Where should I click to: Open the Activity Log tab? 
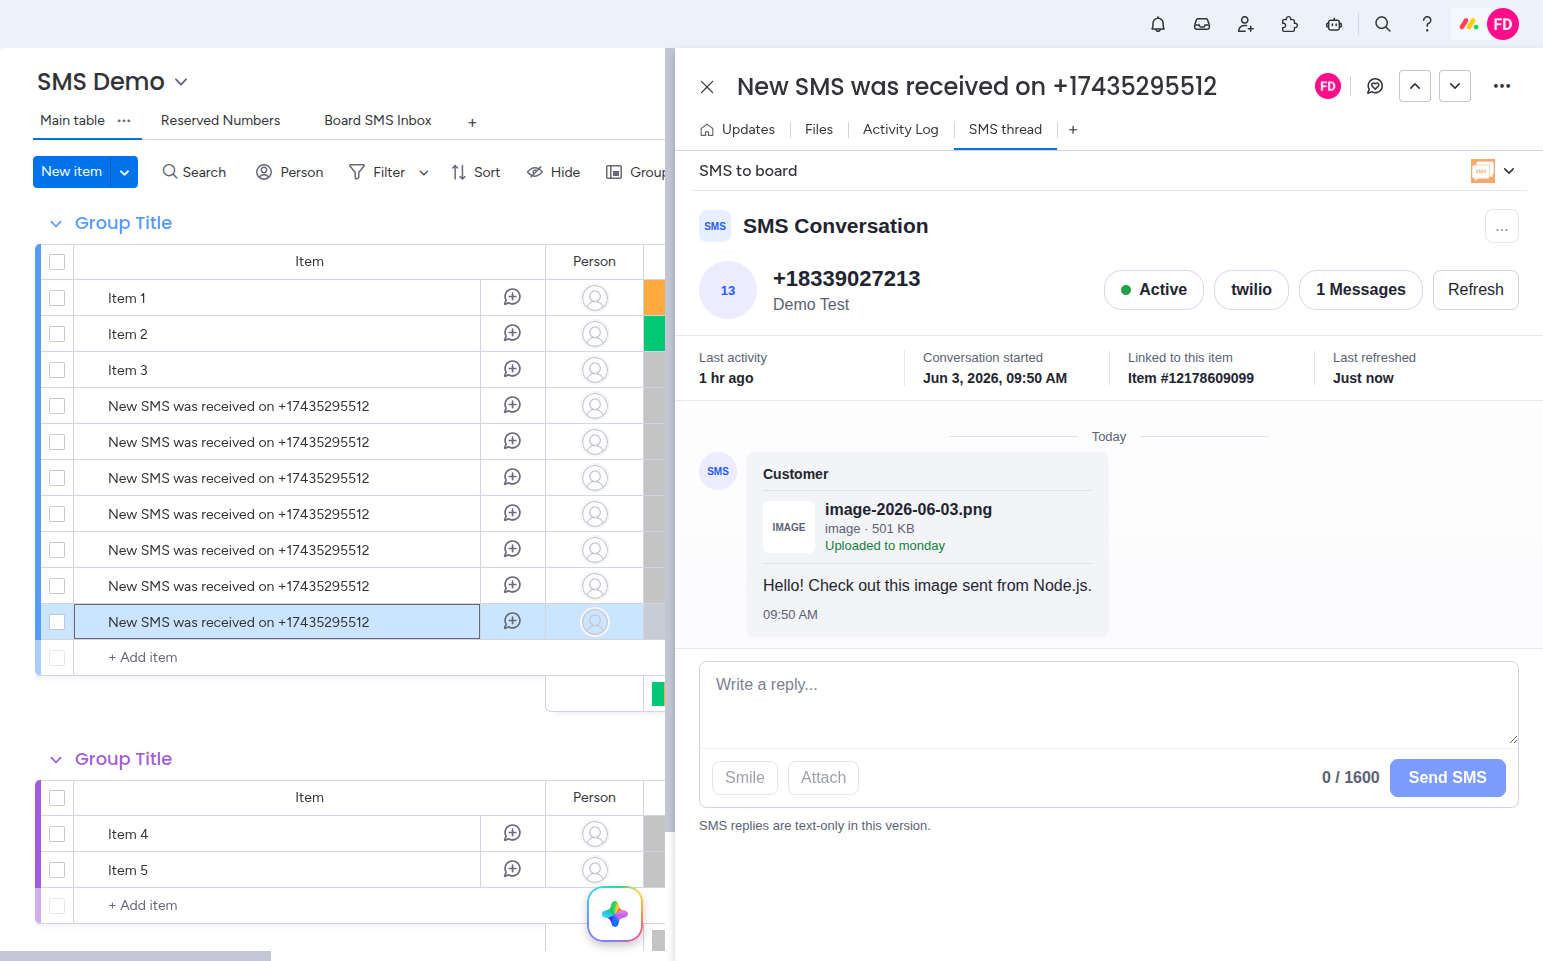click(x=901, y=130)
